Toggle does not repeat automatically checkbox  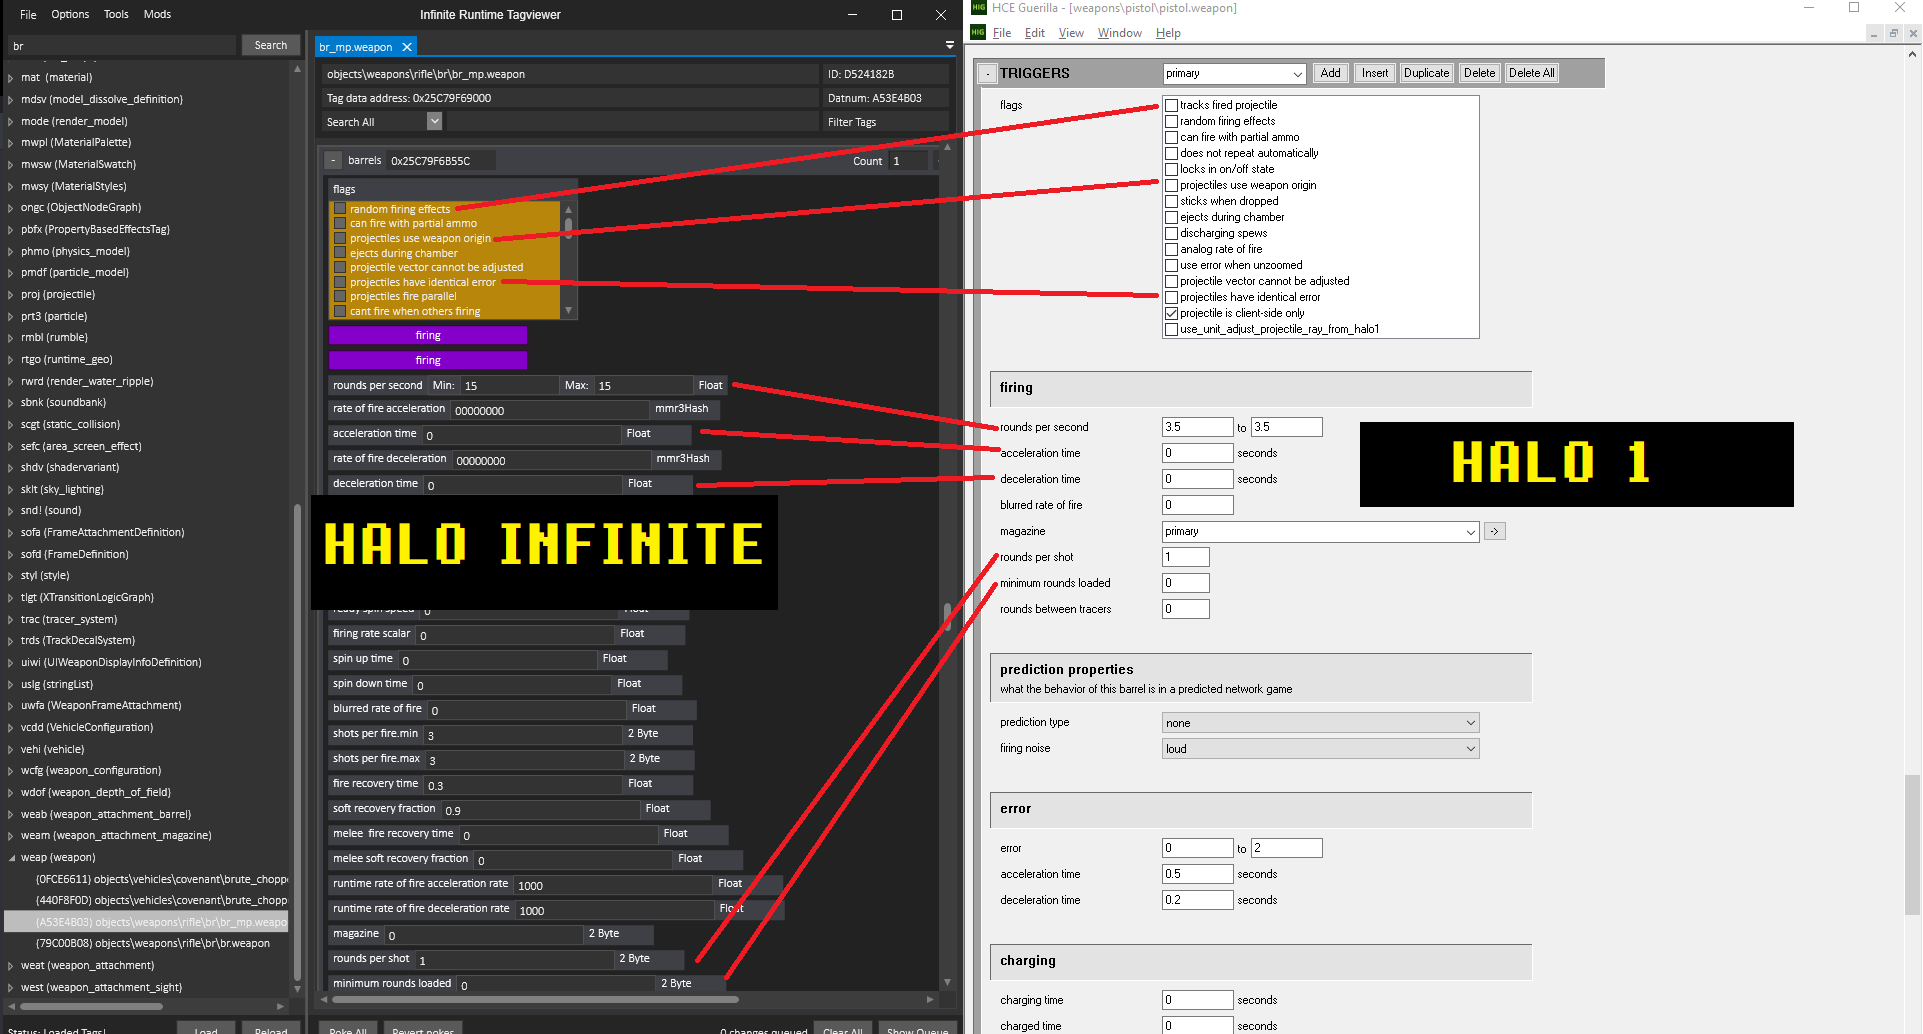click(x=1171, y=153)
